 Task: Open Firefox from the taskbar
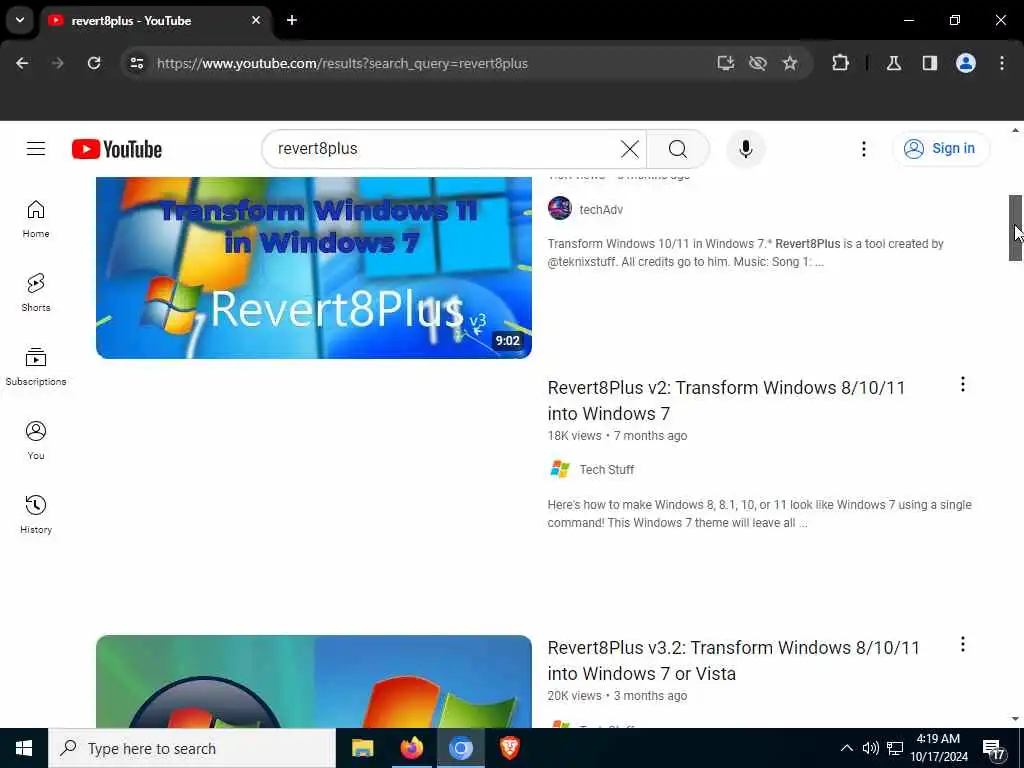pos(411,748)
